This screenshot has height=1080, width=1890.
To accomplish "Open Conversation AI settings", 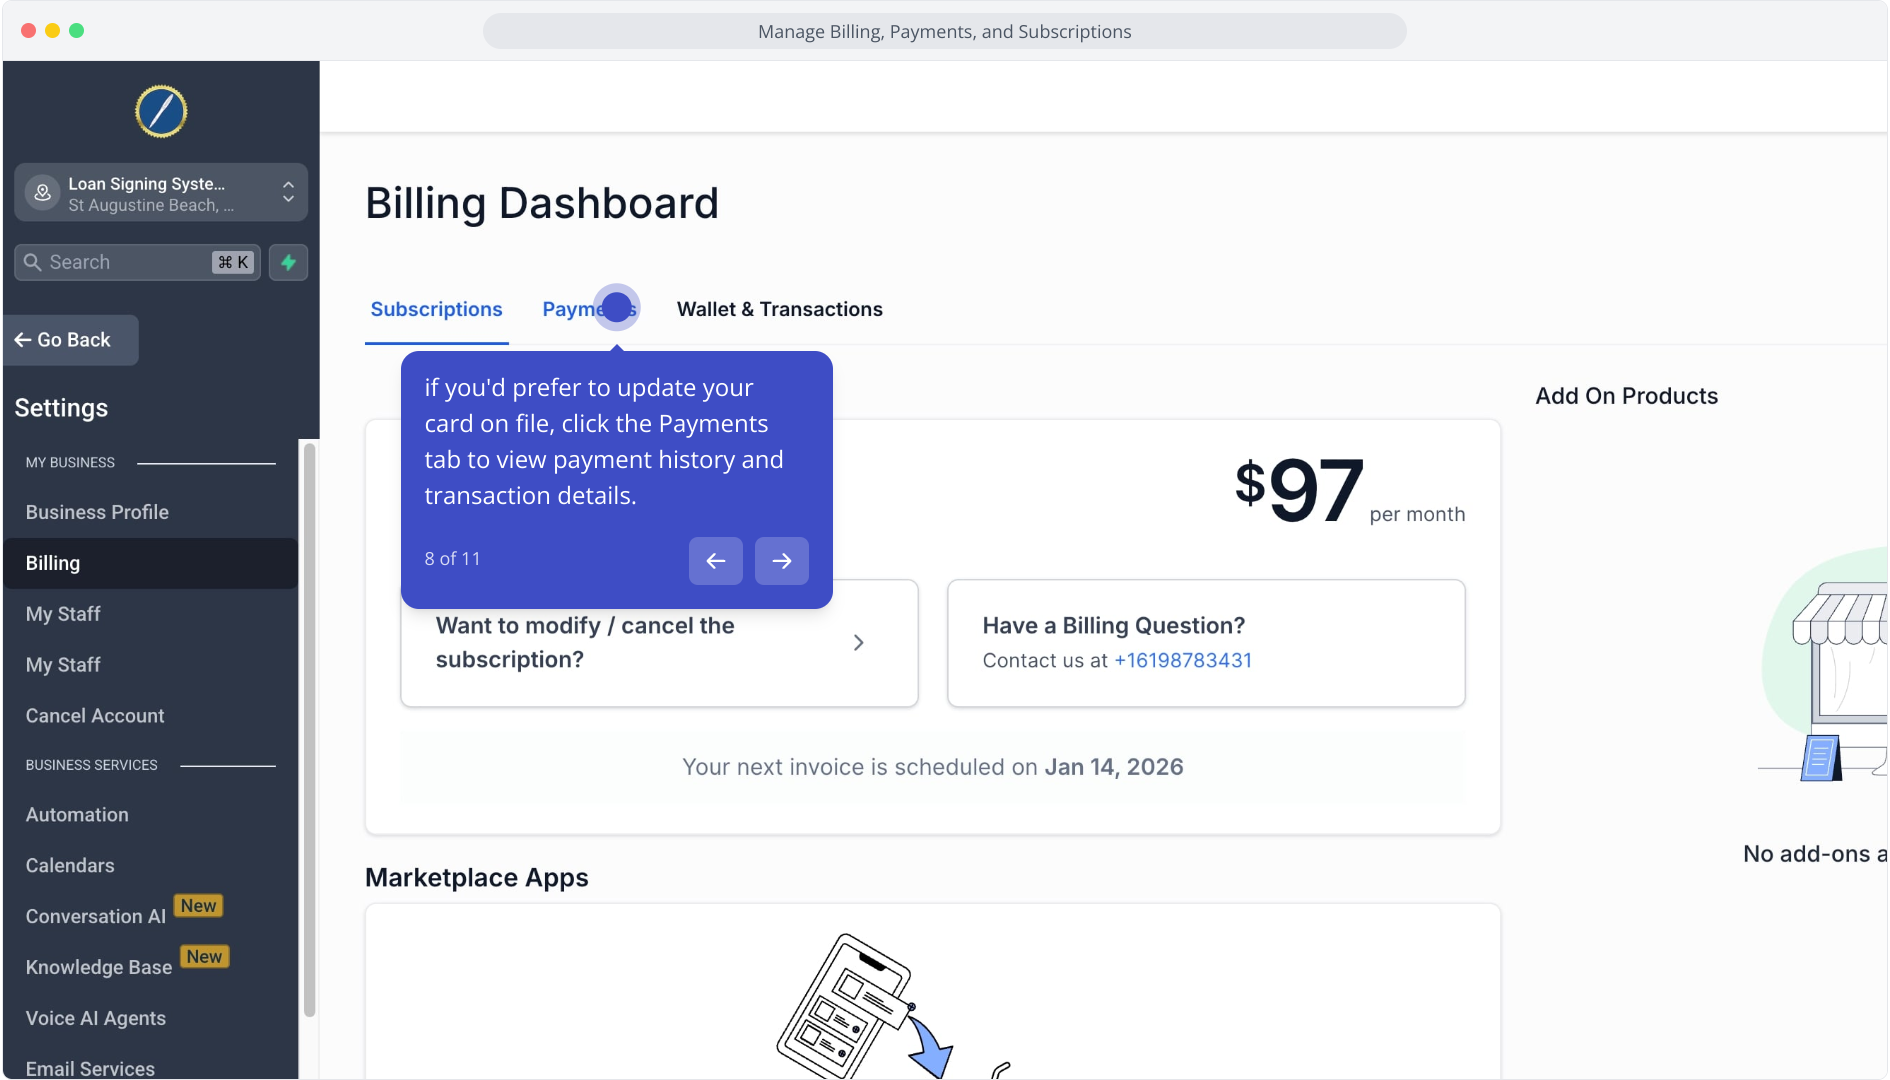I will click(96, 917).
